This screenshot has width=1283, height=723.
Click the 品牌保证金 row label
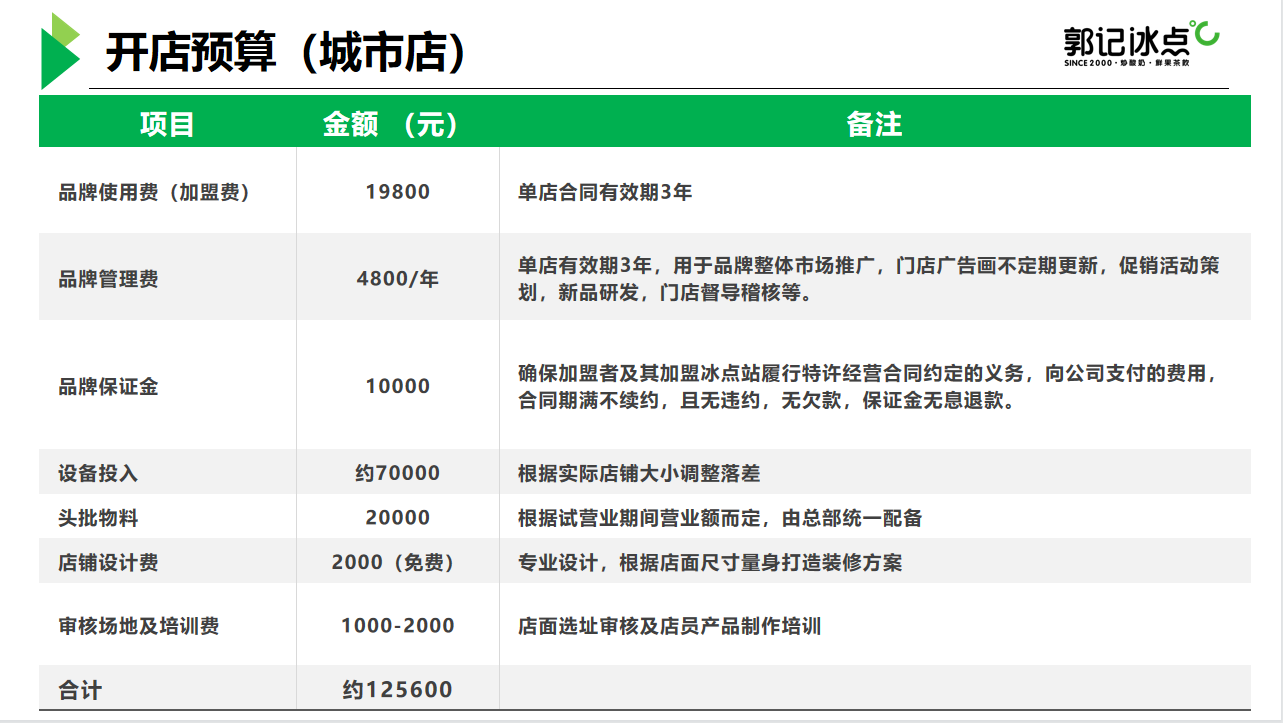(x=108, y=387)
